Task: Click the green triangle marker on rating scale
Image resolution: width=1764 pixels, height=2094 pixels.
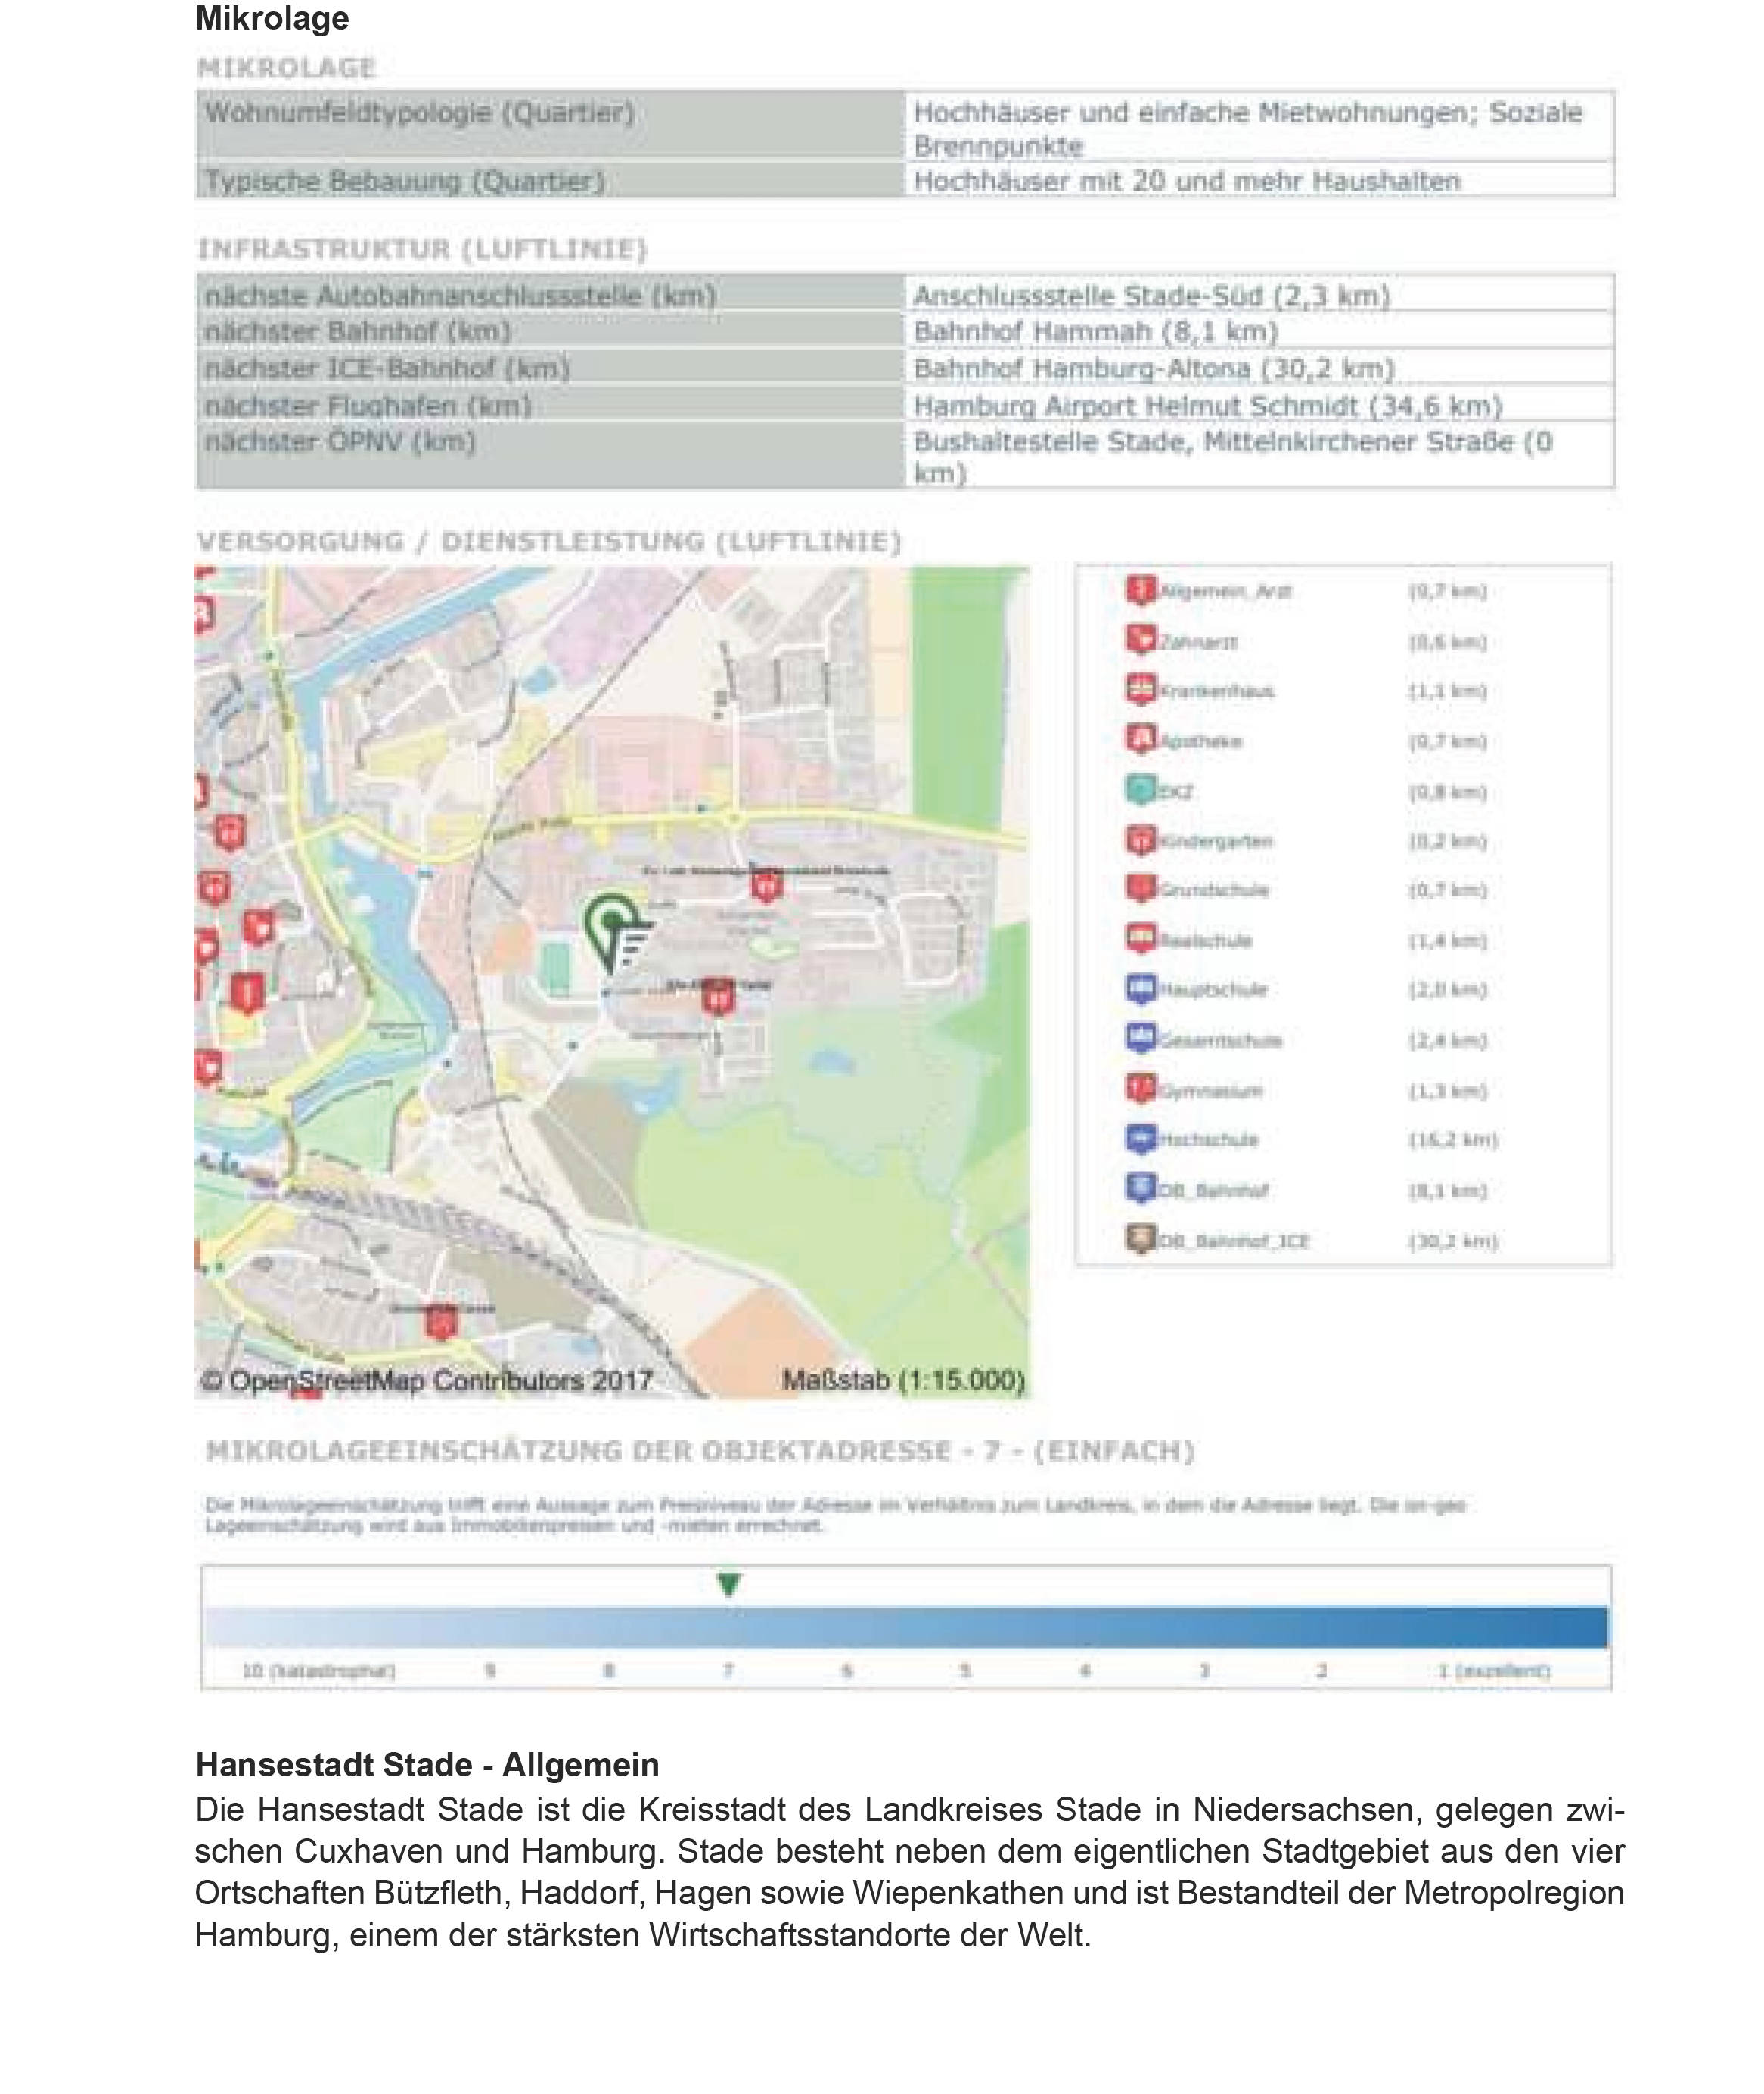Action: pos(729,1584)
